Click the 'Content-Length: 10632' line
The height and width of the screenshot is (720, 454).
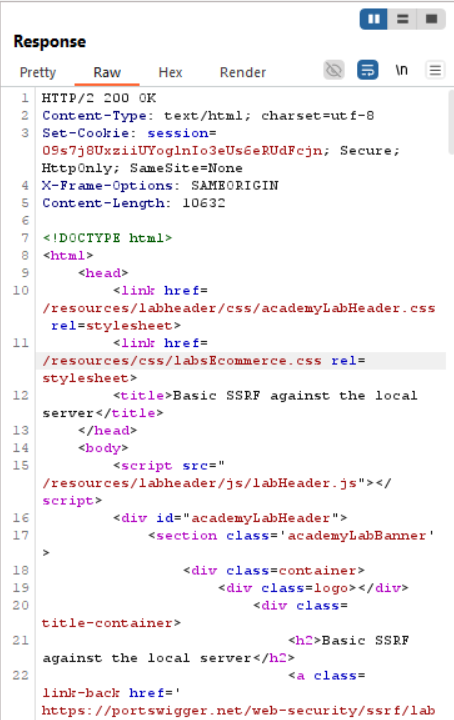click(x=134, y=203)
